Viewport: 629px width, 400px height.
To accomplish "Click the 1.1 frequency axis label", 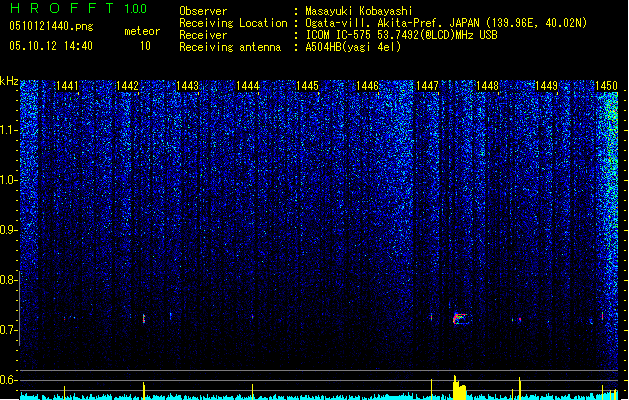I will pos(8,130).
